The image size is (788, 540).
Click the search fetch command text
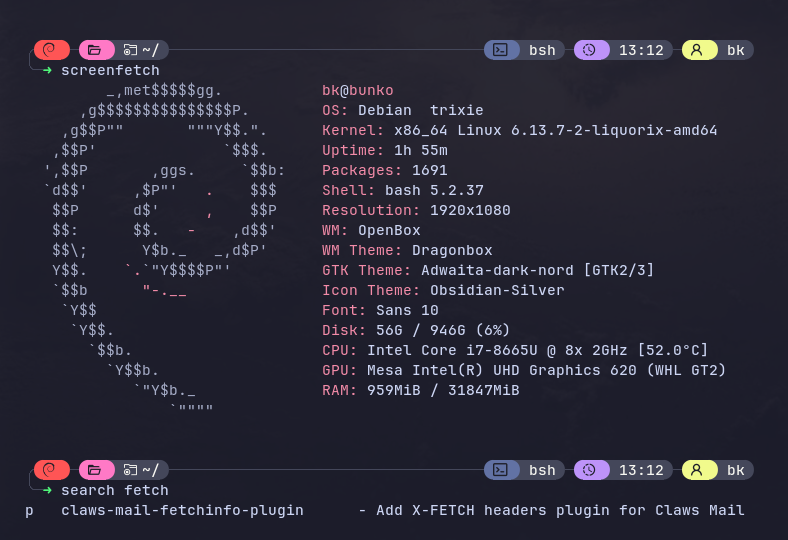(115, 490)
